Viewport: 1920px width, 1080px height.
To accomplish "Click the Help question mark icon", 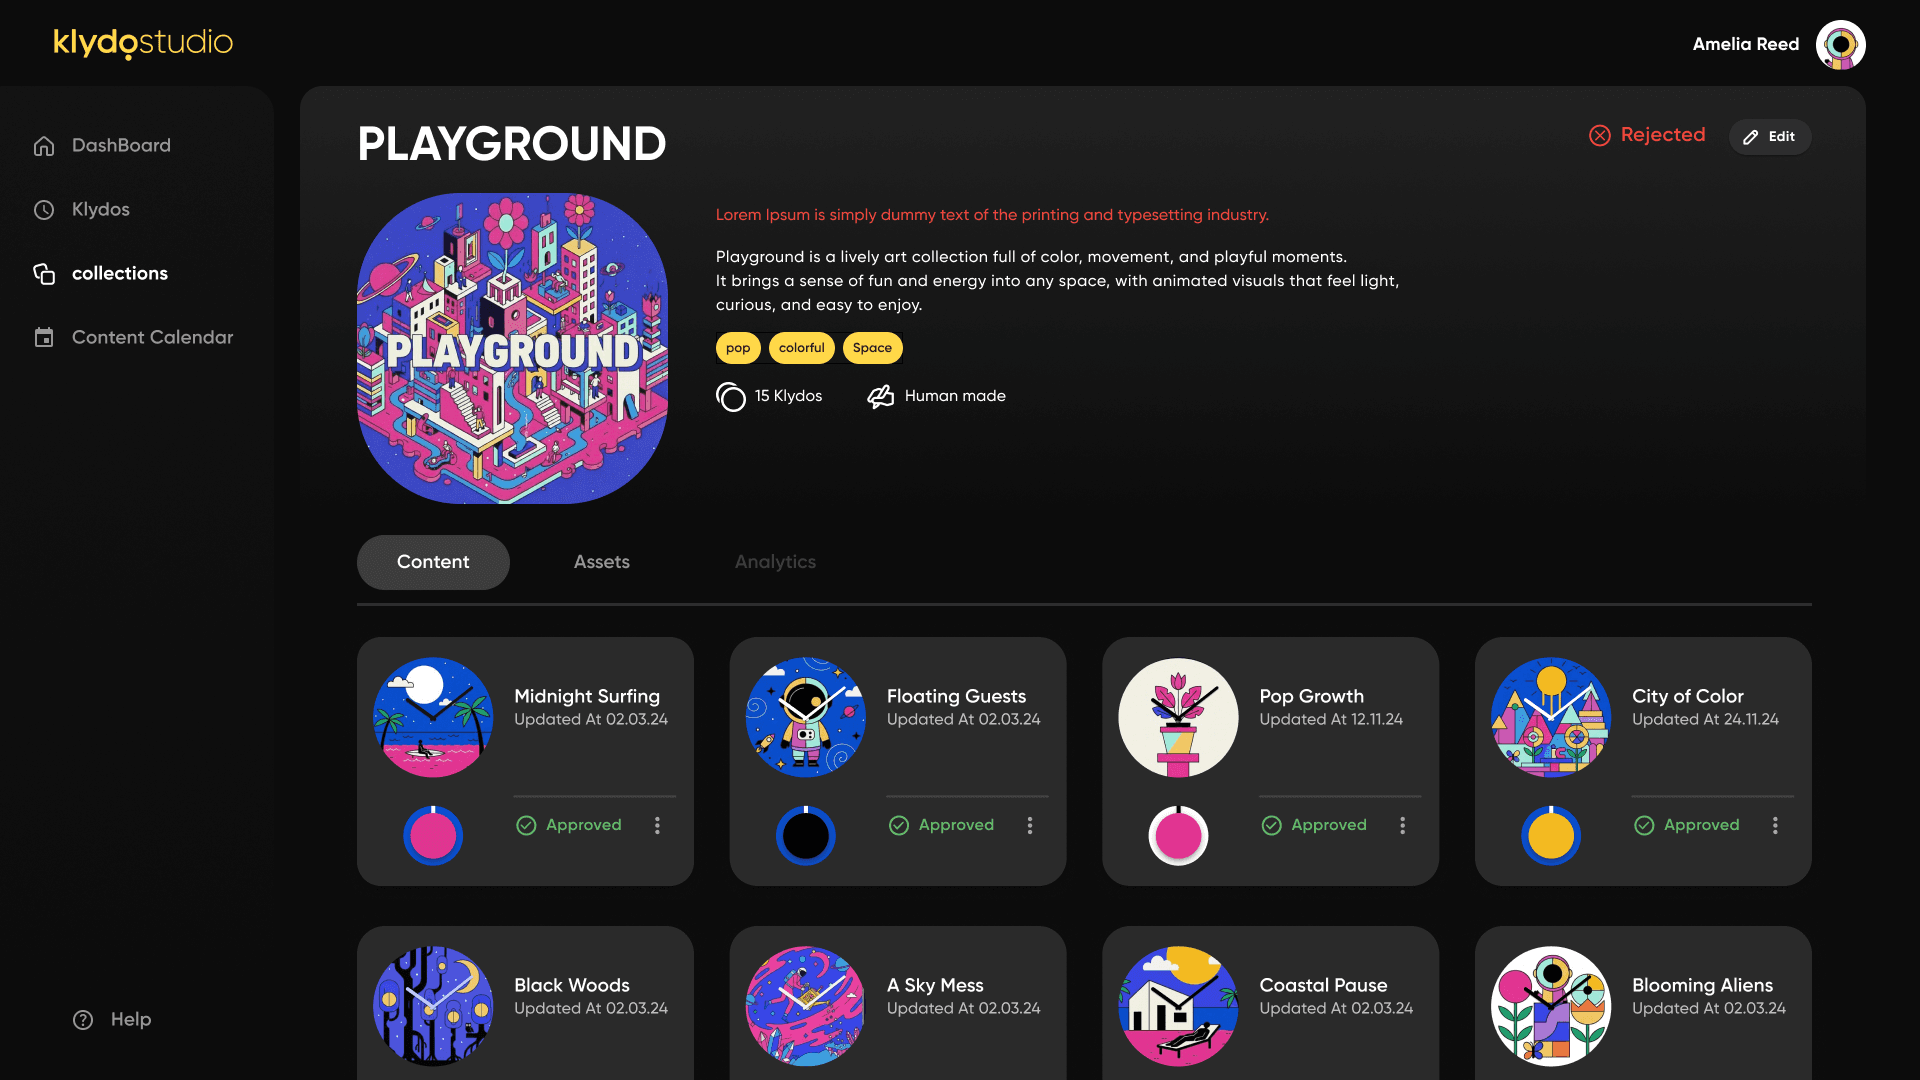I will (x=83, y=1020).
